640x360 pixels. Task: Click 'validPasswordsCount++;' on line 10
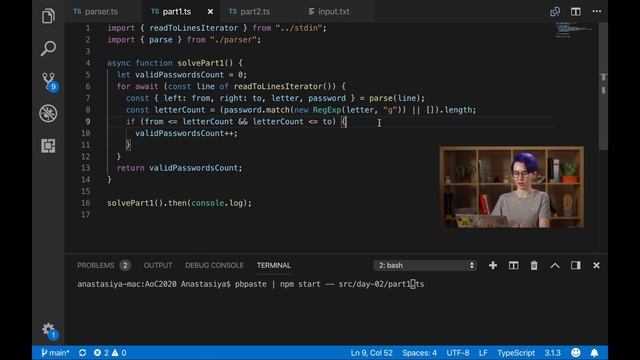point(186,133)
